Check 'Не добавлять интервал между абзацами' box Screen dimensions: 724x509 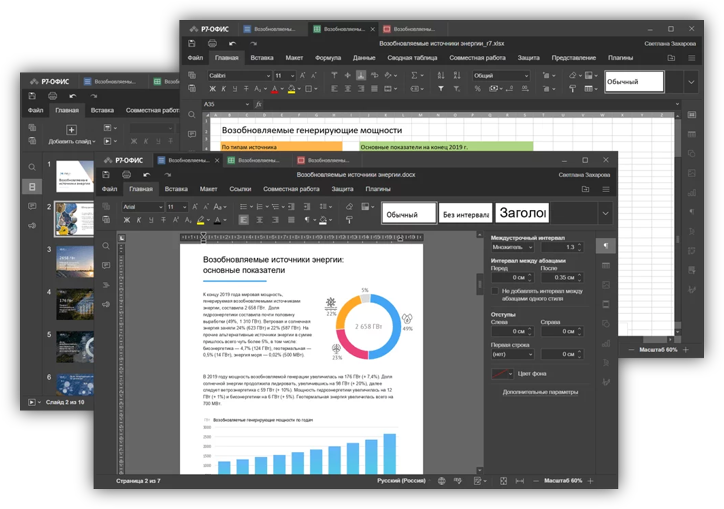pyautogui.click(x=494, y=292)
